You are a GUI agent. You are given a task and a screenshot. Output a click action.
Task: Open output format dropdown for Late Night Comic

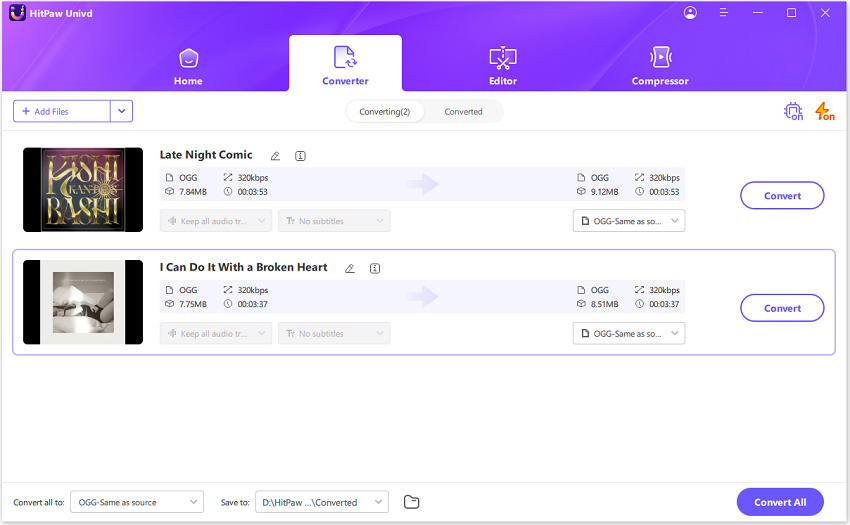629,221
